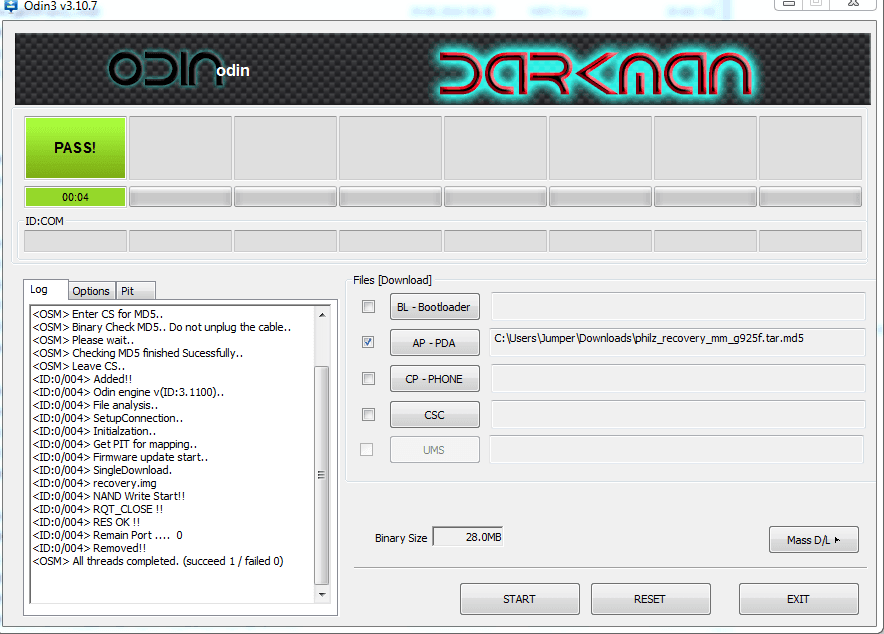Open the BL - Bootloader file browser
Image resolution: width=884 pixels, height=634 pixels.
coord(435,307)
